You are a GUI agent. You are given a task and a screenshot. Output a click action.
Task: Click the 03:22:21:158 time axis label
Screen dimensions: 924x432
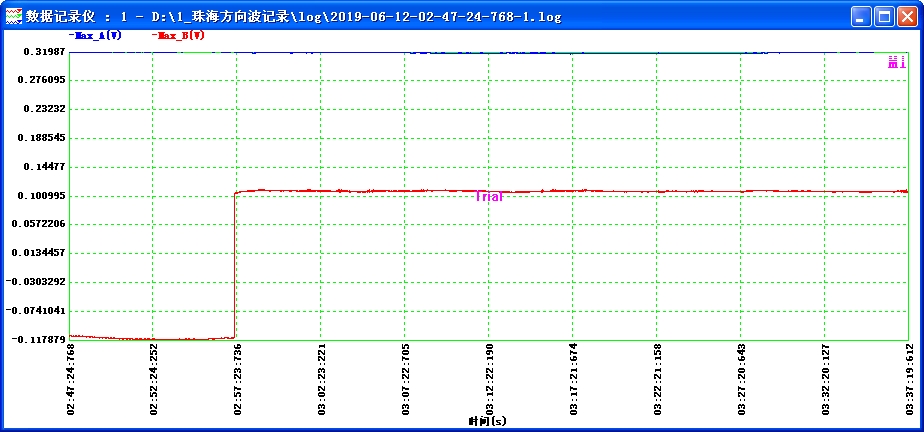[x=657, y=379]
